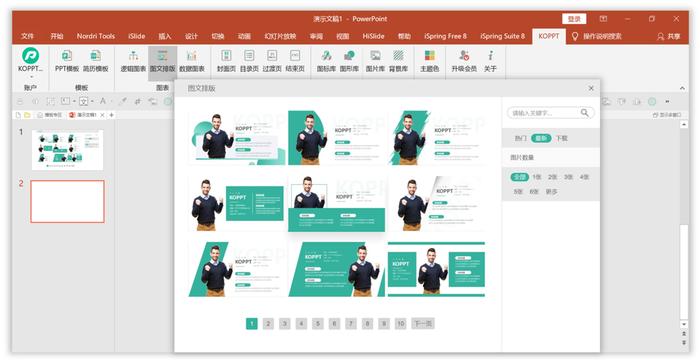The height and width of the screenshot is (363, 700).
Task: Open the 简历模板 resume templates
Action: point(96,61)
